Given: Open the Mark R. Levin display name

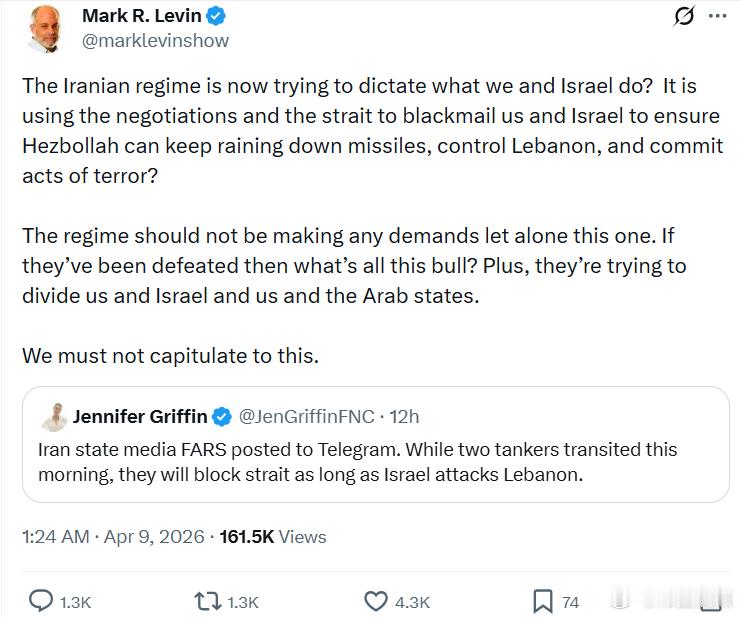Looking at the screenshot, I should click(141, 16).
